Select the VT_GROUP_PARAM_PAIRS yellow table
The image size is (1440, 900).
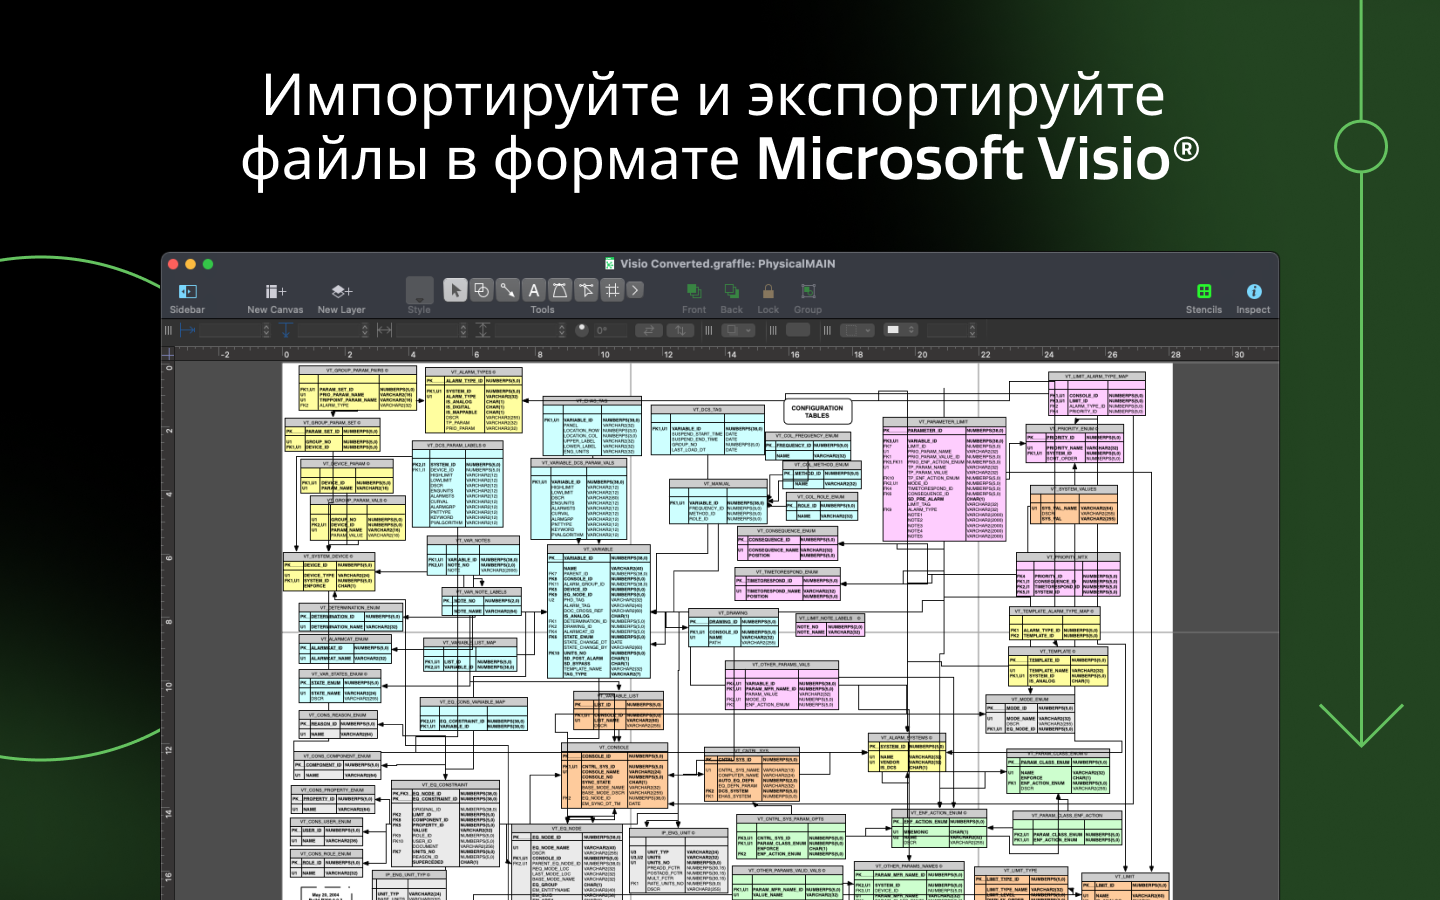pyautogui.click(x=357, y=388)
